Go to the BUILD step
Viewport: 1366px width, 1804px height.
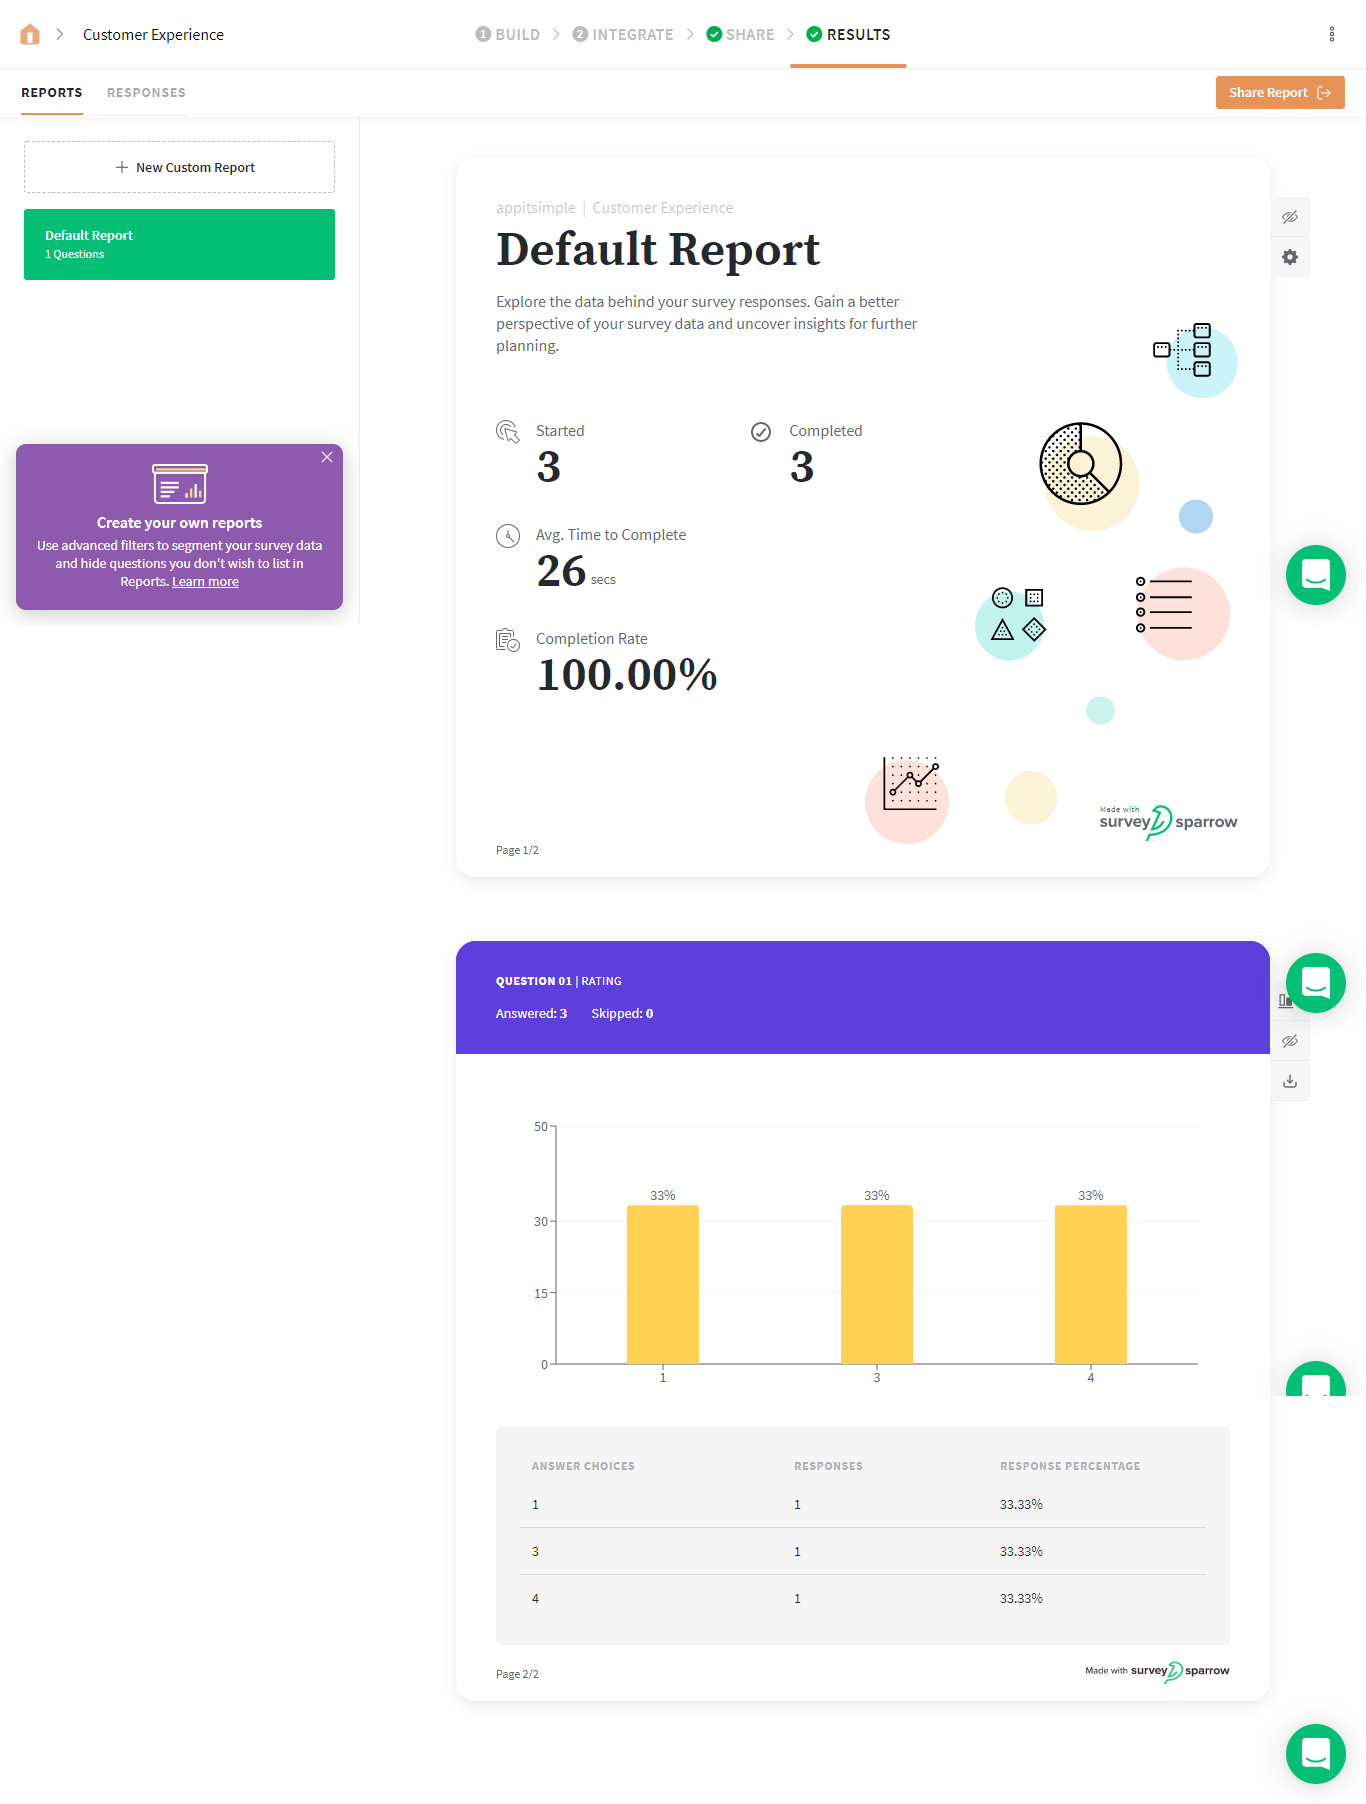click(x=508, y=35)
